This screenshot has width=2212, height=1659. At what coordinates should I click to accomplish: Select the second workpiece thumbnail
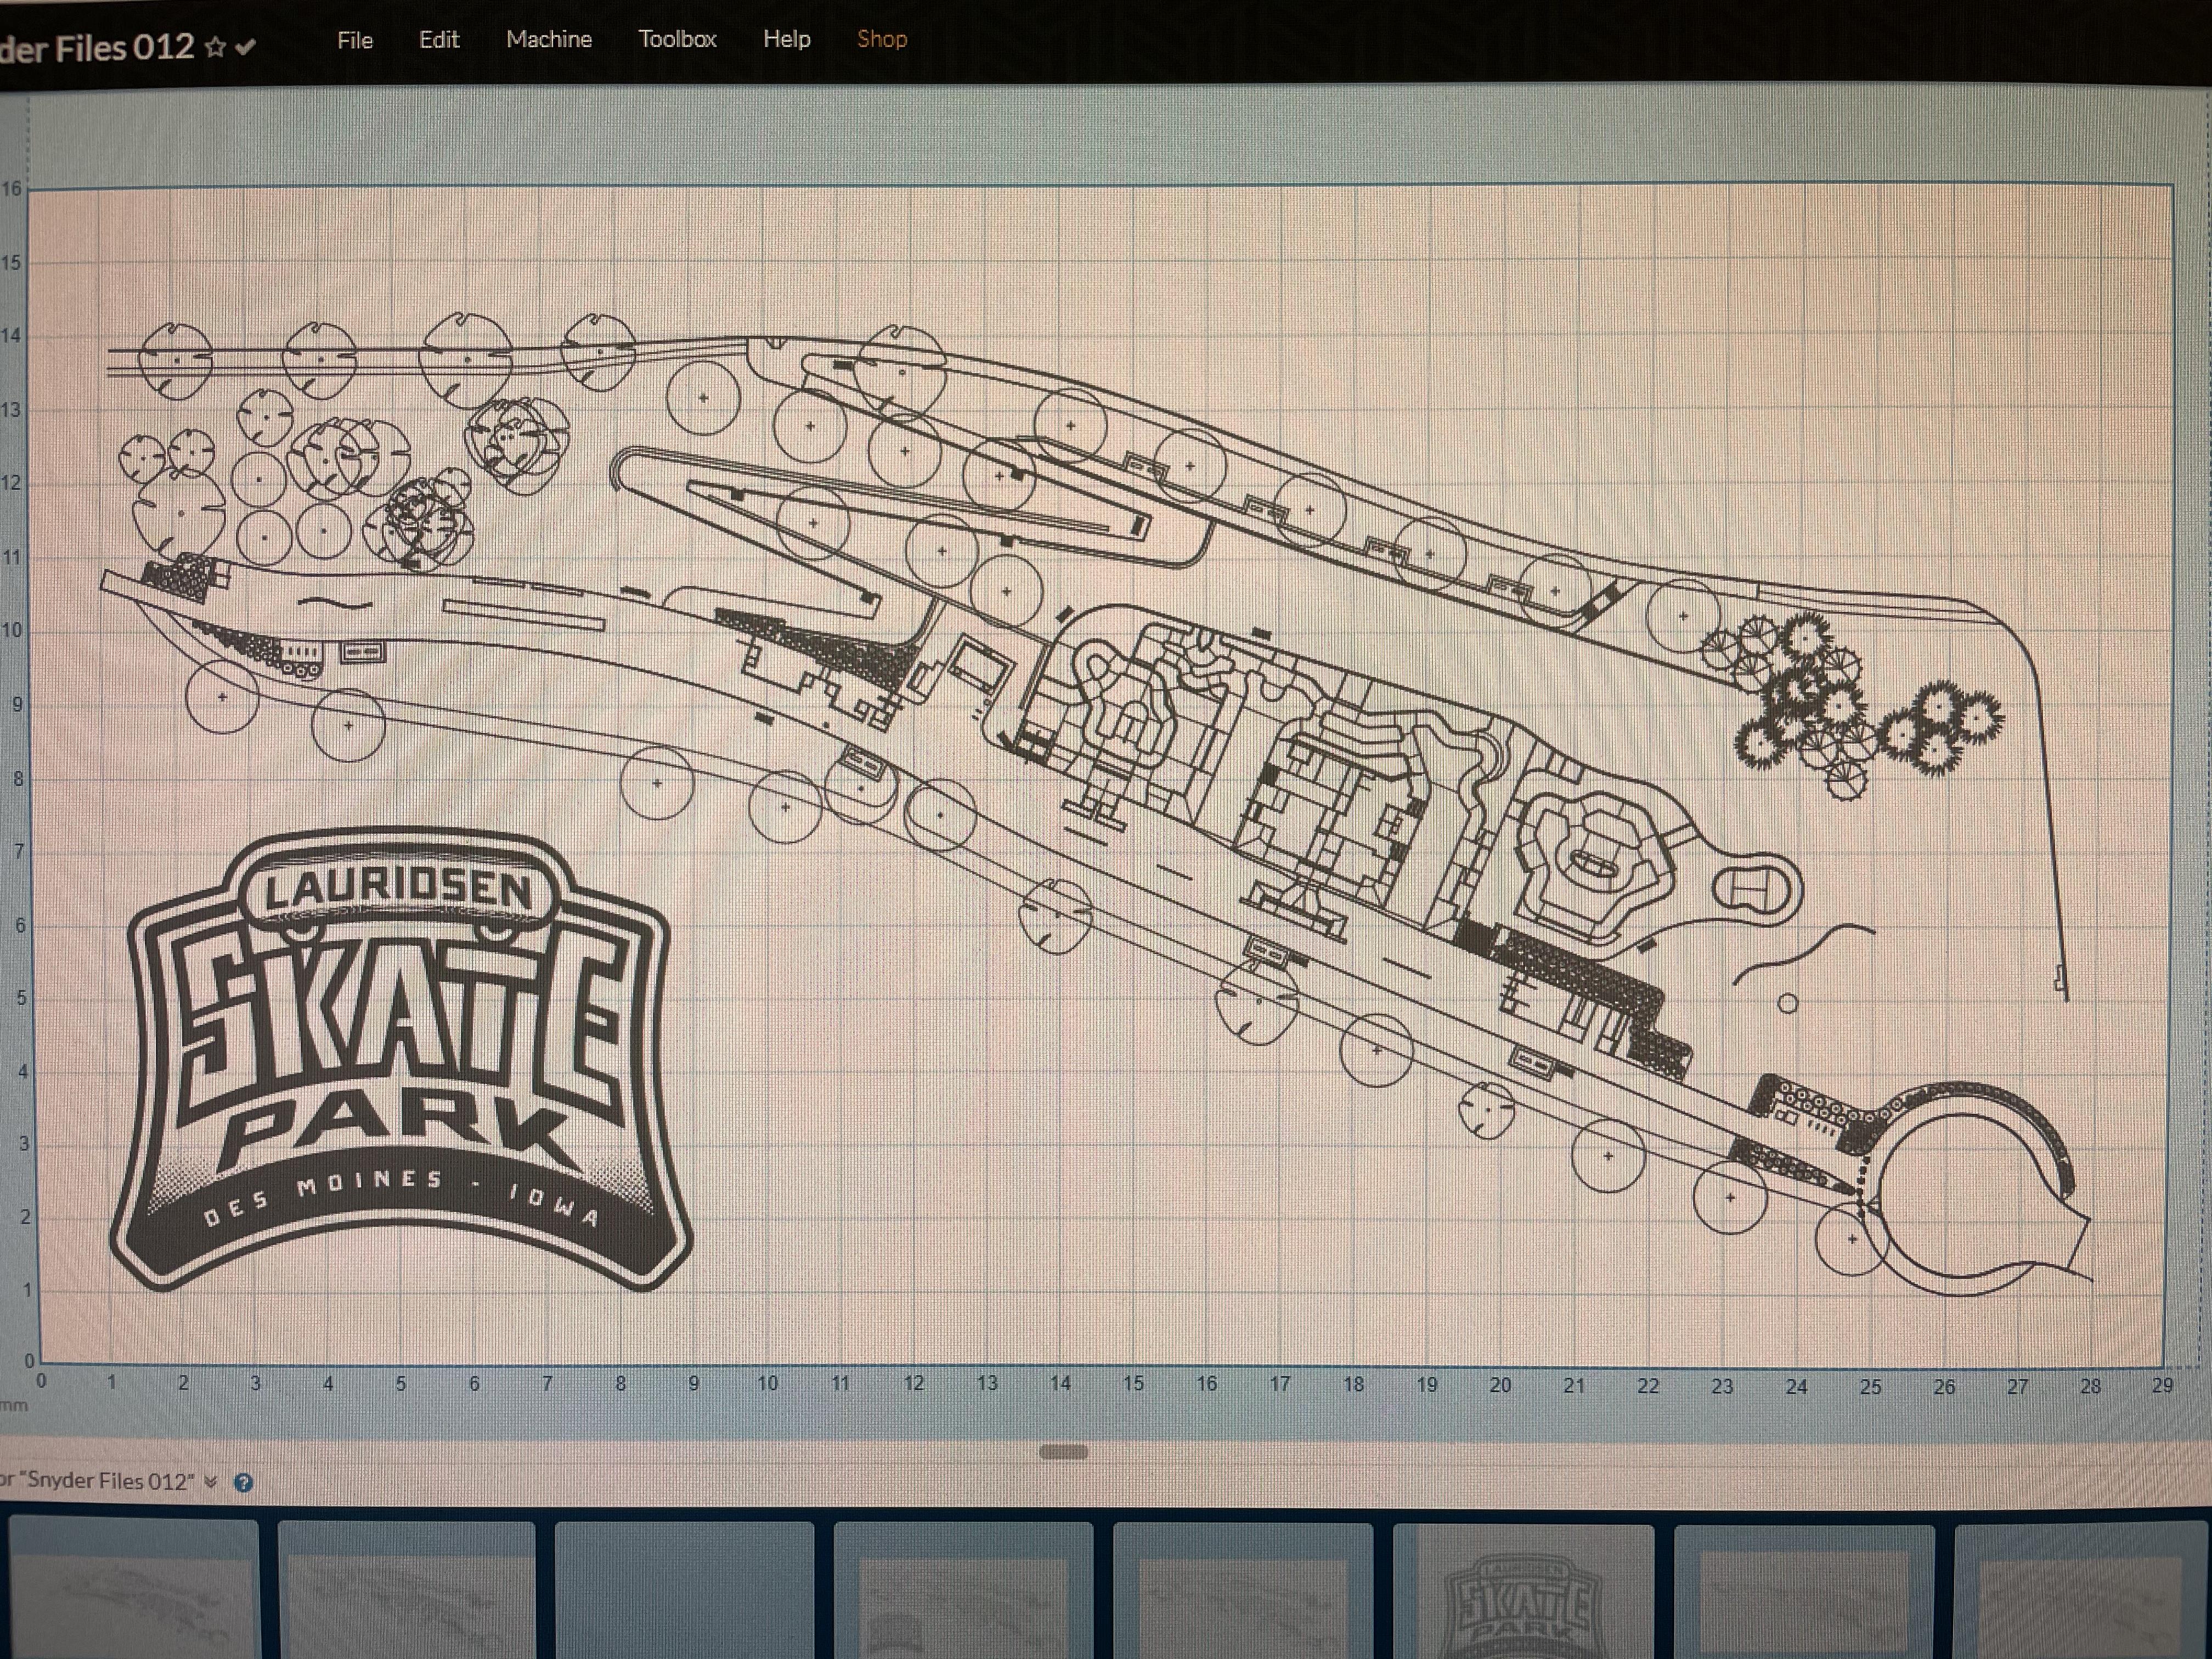406,1590
